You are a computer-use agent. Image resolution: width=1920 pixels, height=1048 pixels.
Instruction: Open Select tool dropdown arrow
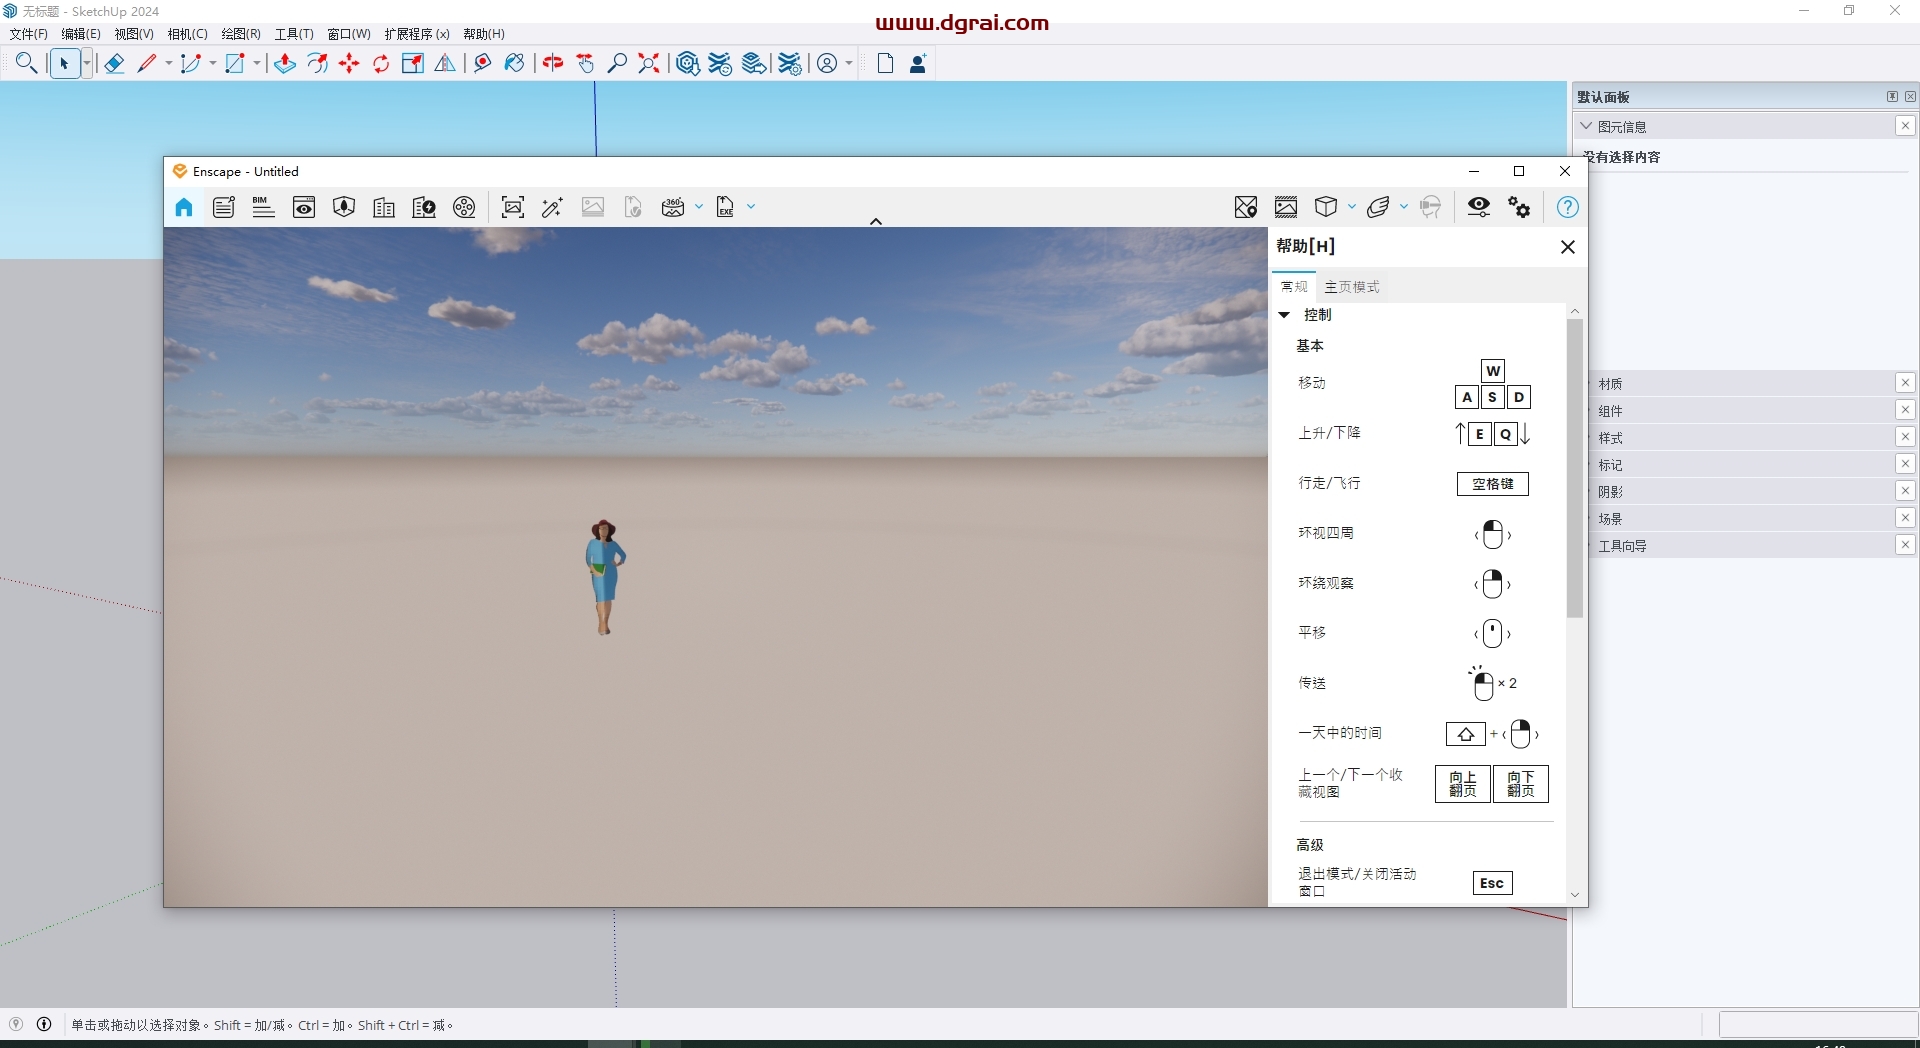pyautogui.click(x=87, y=64)
